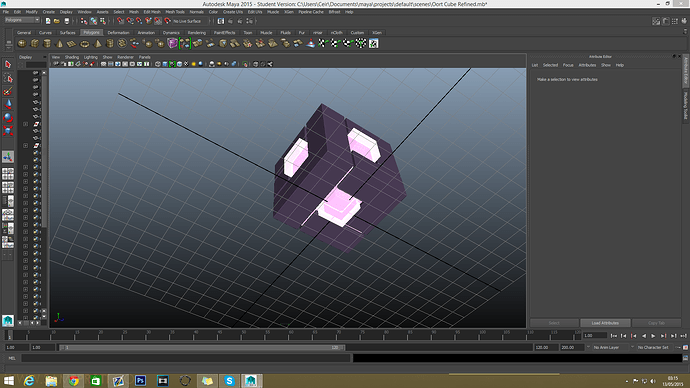Click the open scene folder icon
This screenshot has width=690, height=388.
click(x=57, y=21)
